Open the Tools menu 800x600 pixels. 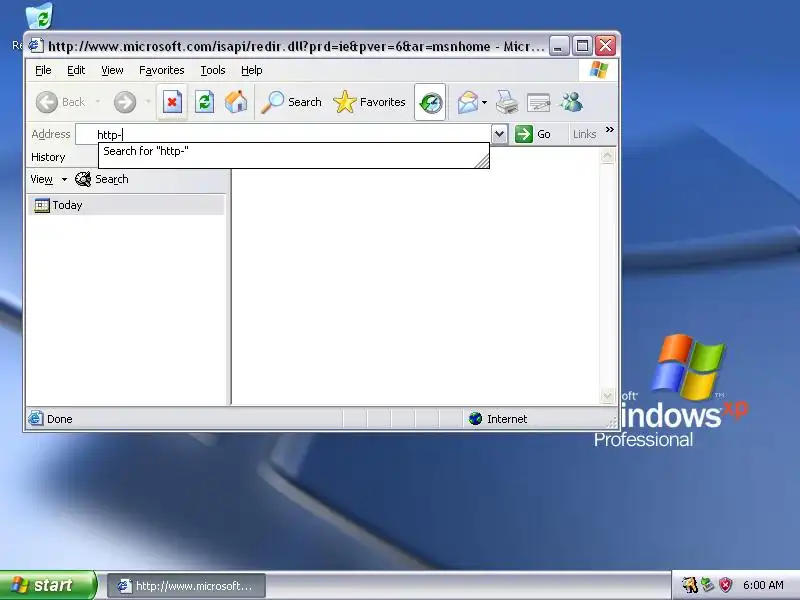coord(213,70)
